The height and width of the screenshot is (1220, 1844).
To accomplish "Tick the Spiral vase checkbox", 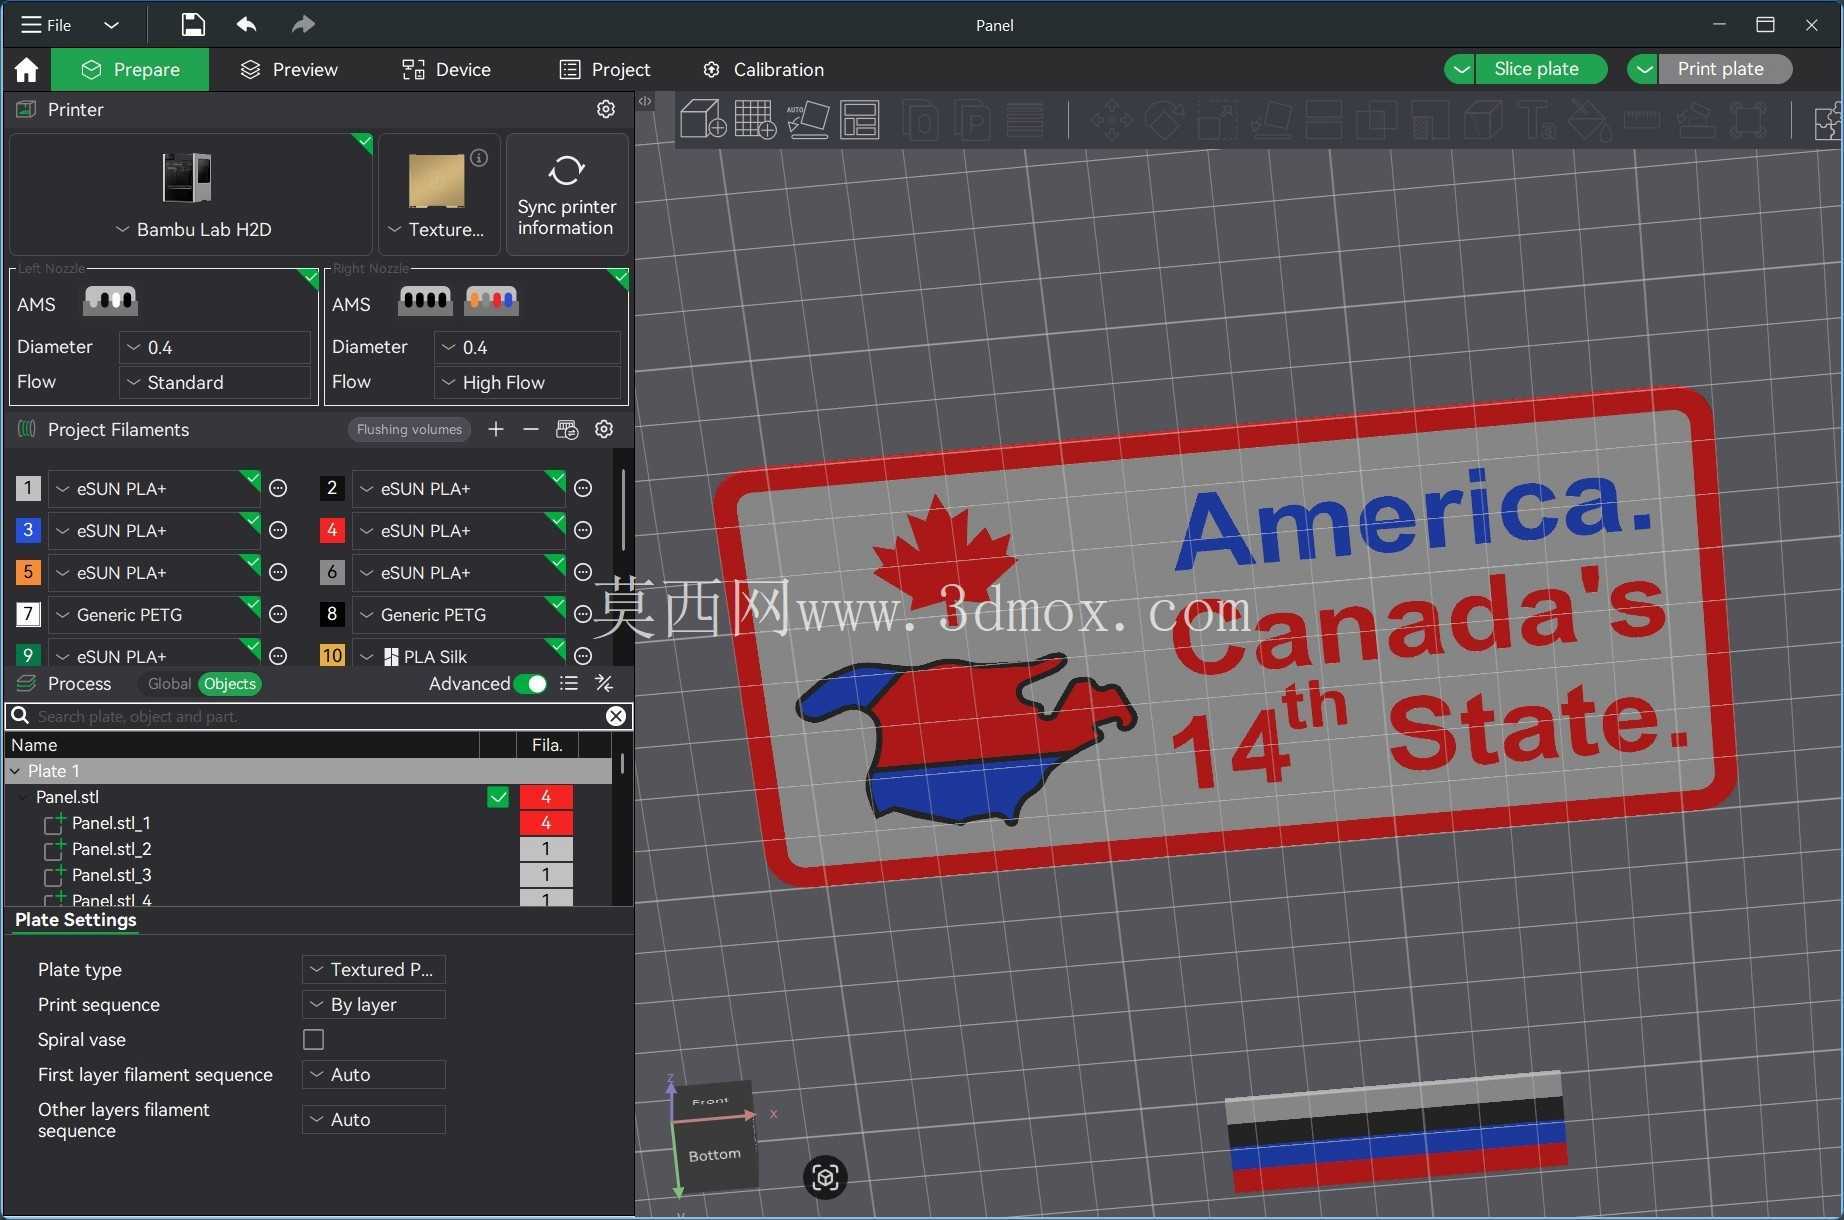I will coord(314,1040).
